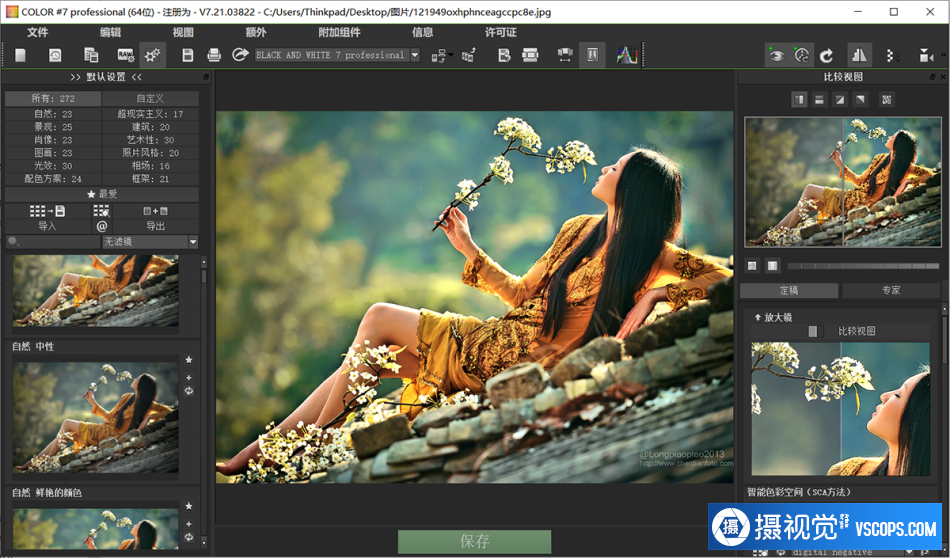
Task: Favorite the 自然 鲜艳的颜色 preset with star
Action: (x=189, y=506)
